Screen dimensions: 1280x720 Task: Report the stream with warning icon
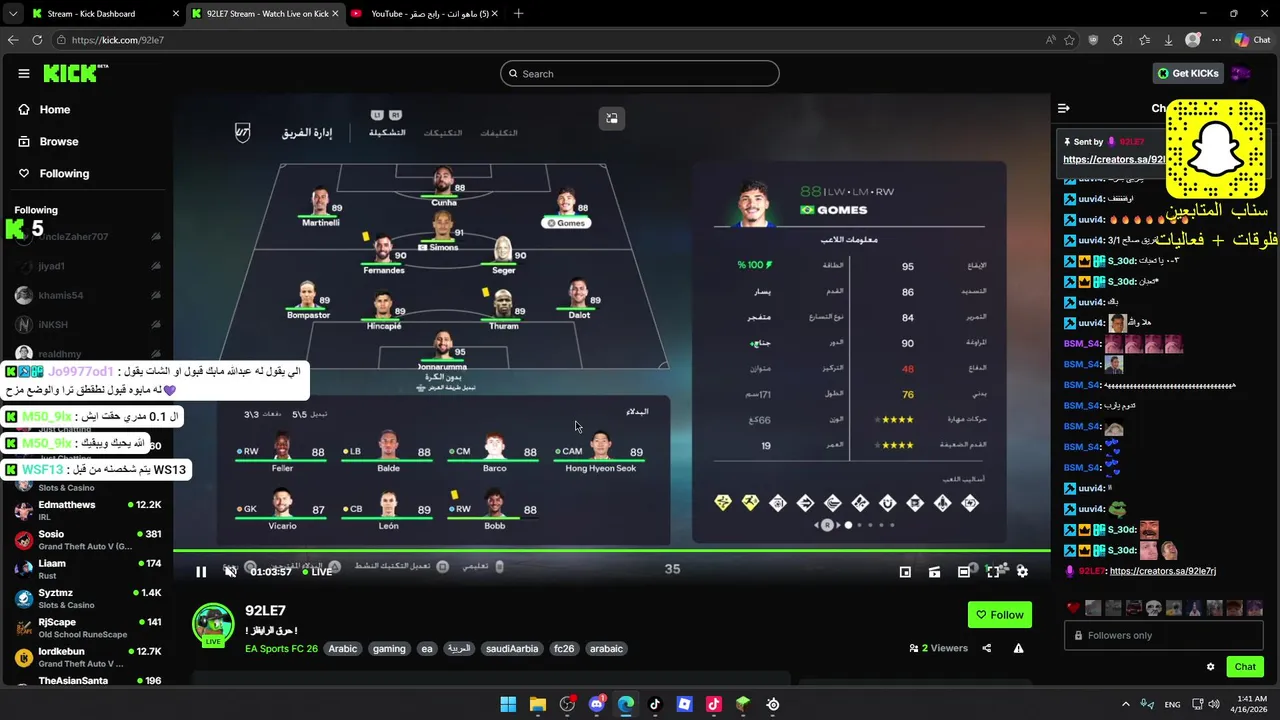click(x=1018, y=648)
